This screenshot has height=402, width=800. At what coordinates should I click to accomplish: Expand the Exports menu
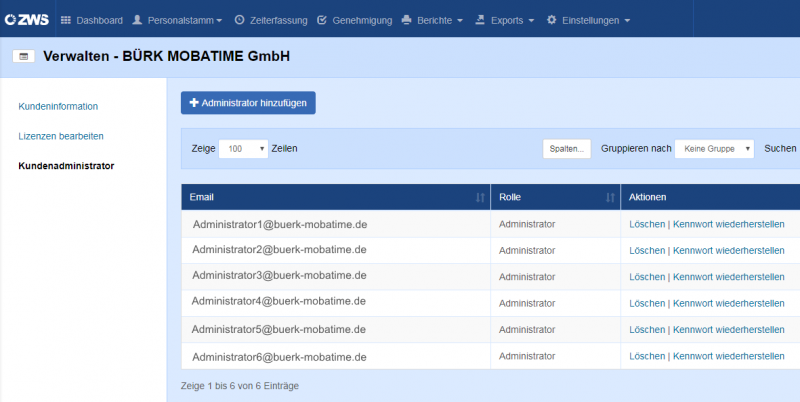[x=505, y=20]
